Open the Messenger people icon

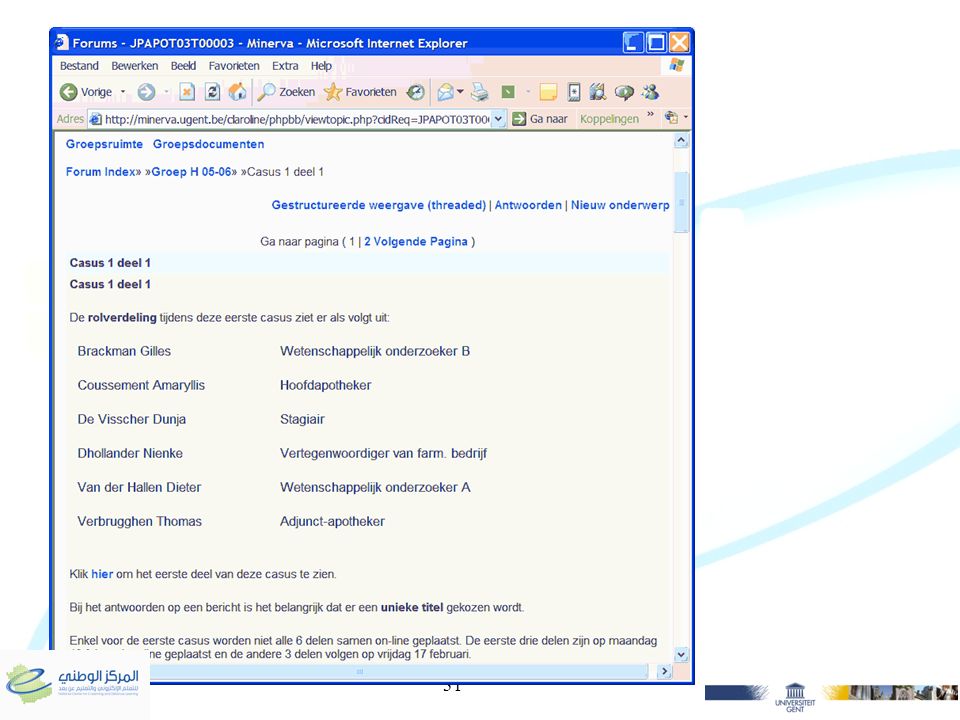pyautogui.click(x=650, y=92)
